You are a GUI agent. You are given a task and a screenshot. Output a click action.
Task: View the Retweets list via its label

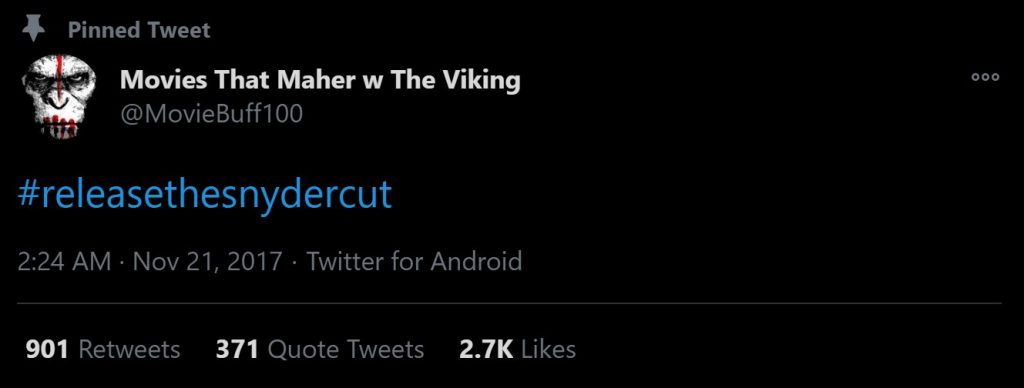(x=129, y=349)
